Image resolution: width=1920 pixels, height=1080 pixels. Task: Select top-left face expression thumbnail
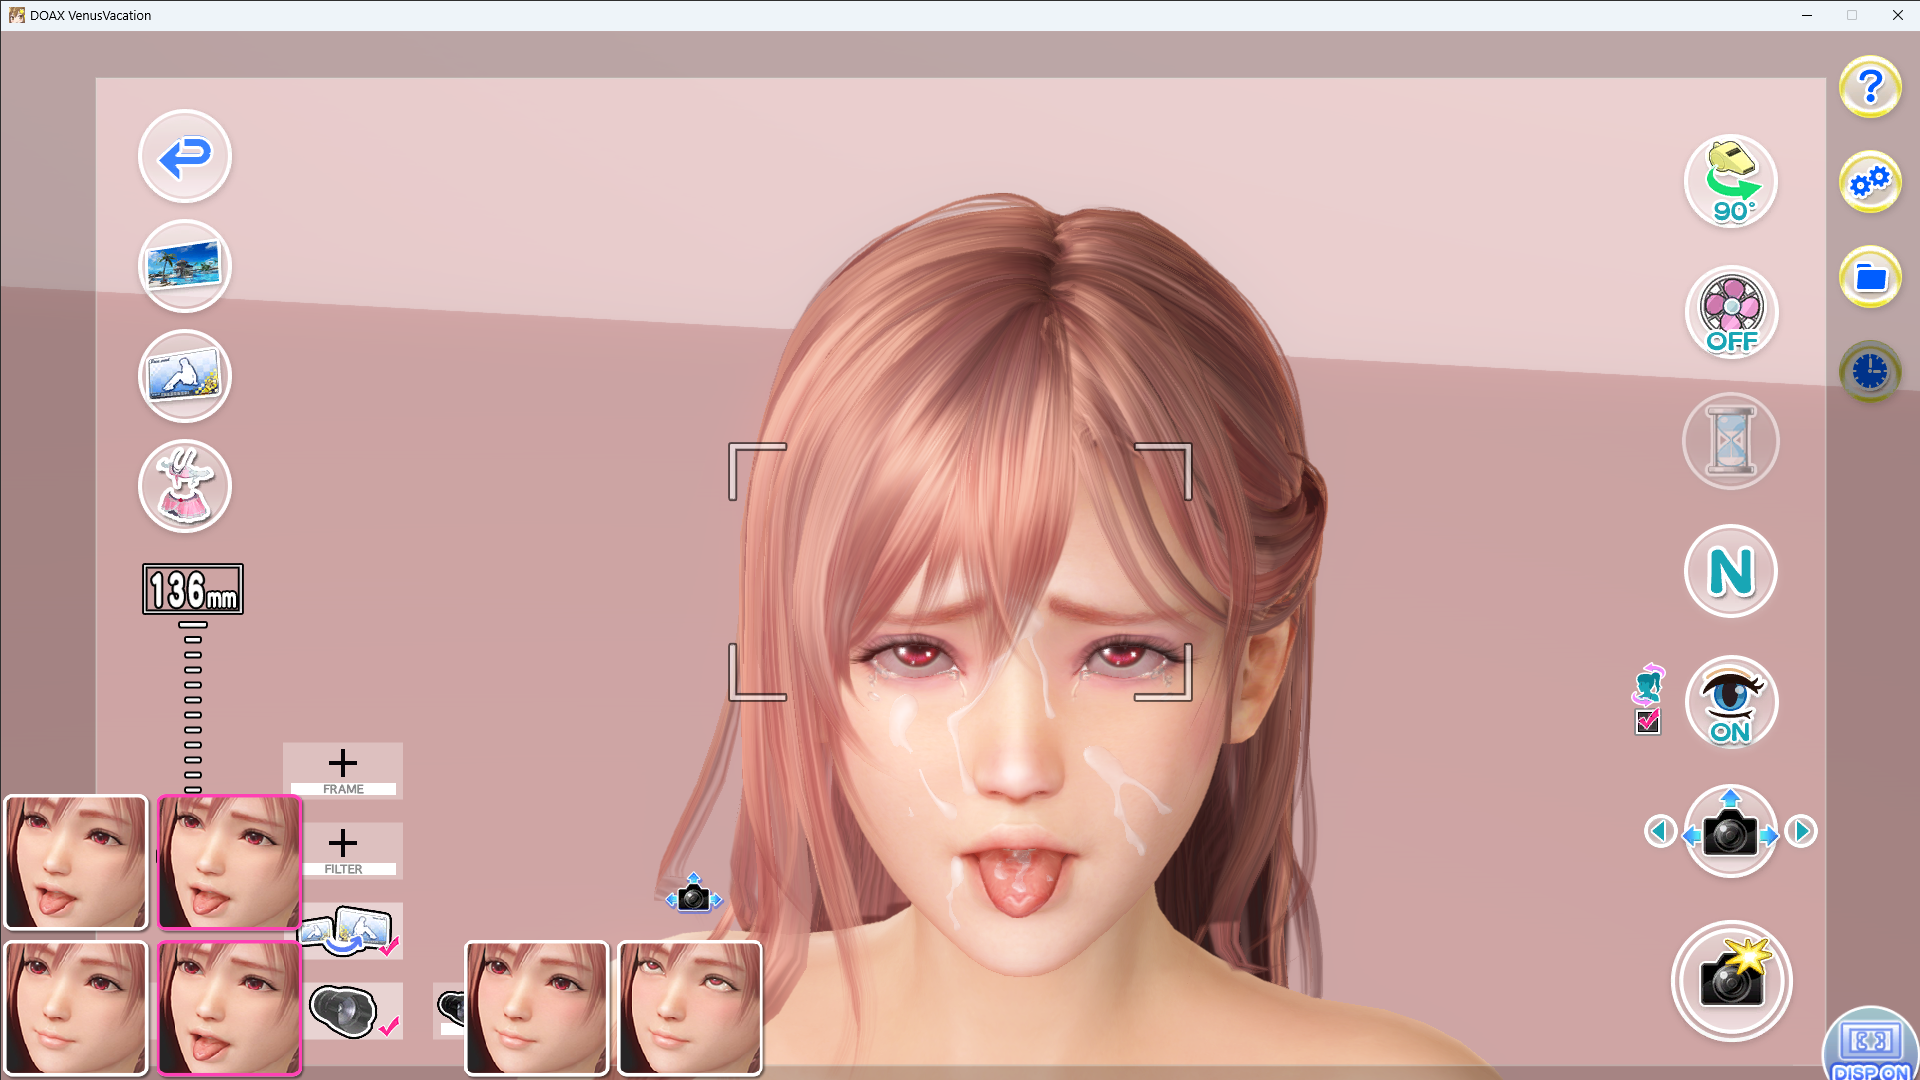[76, 862]
